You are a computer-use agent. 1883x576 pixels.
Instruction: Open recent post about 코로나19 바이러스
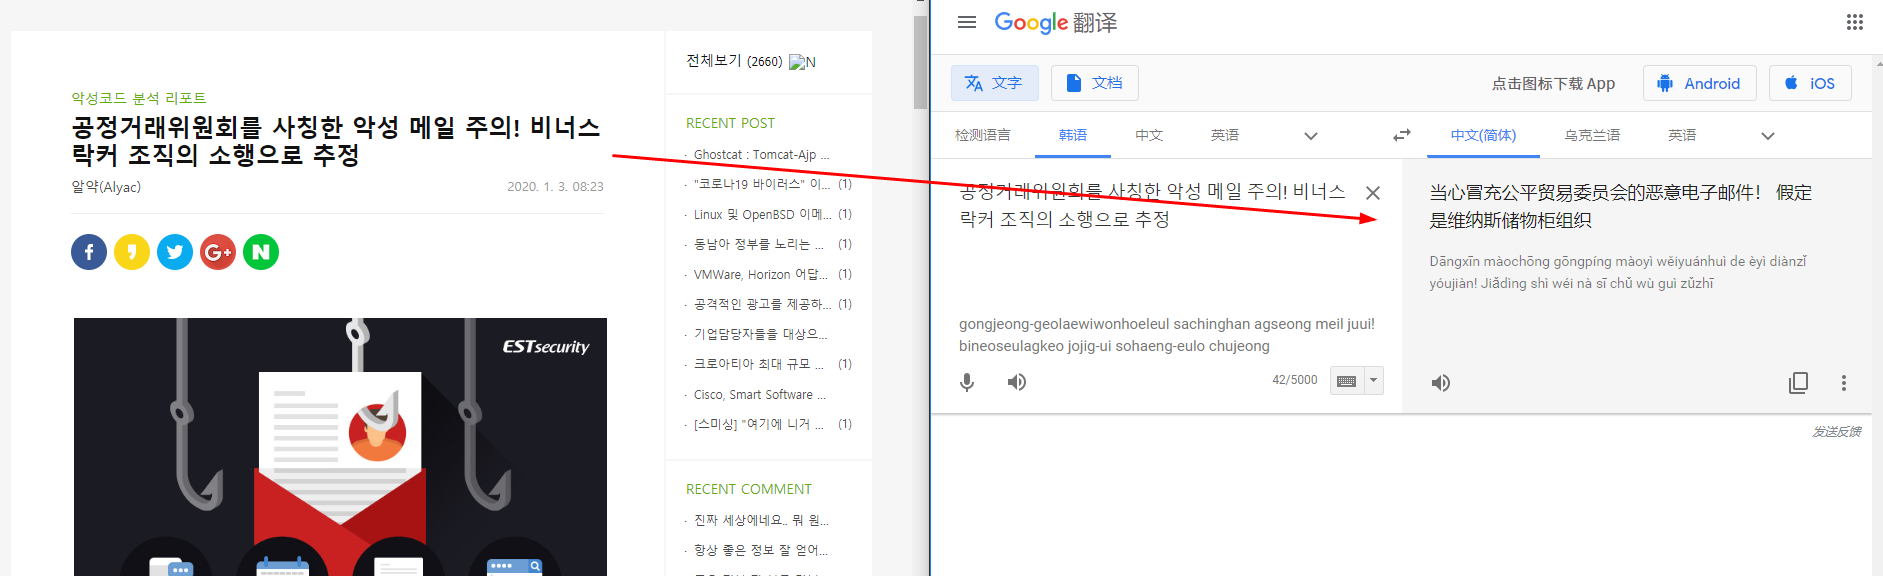pyautogui.click(x=761, y=184)
